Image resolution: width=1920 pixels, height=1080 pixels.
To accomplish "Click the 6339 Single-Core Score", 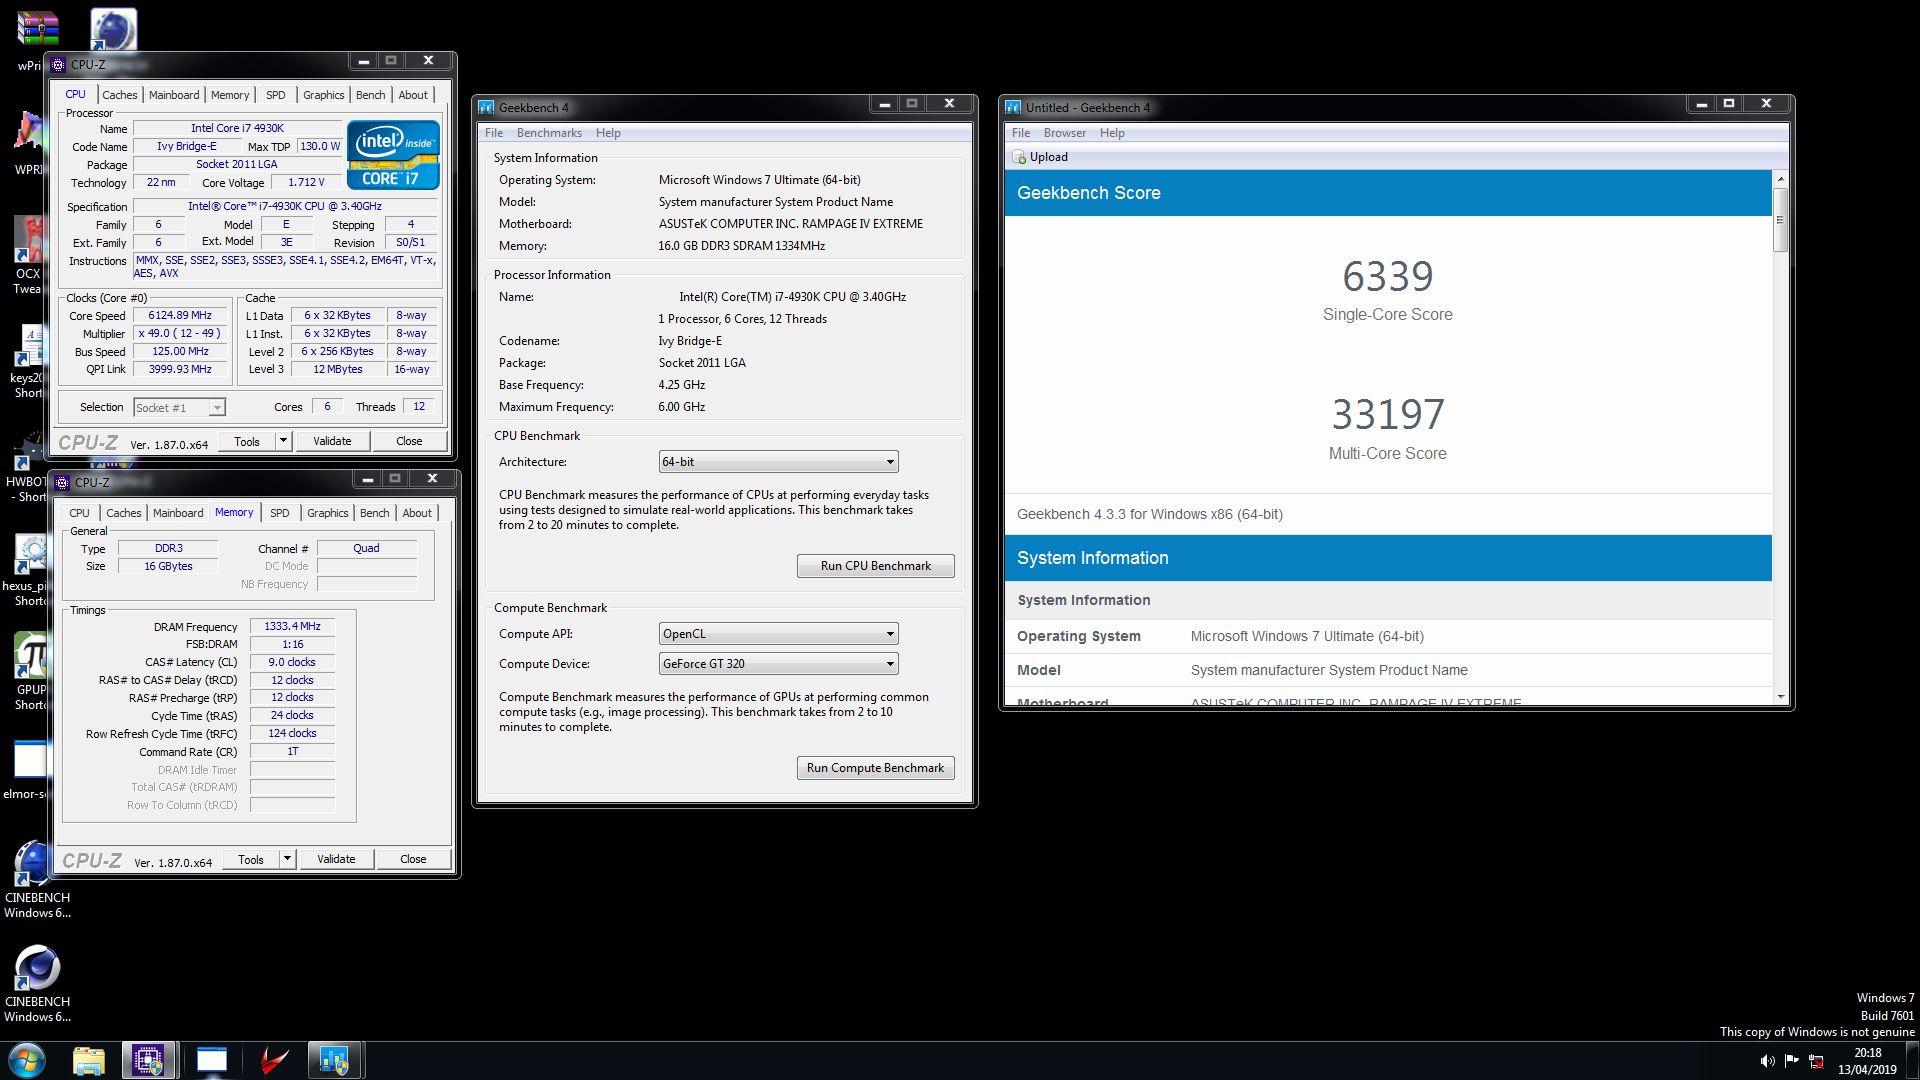I will 1388,276.
